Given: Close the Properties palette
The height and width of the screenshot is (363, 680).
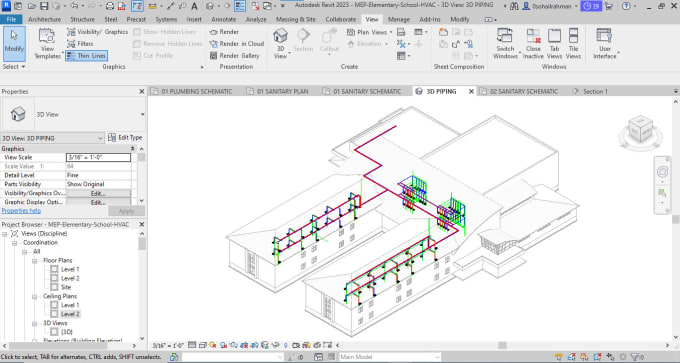Looking at the screenshot, I should click(x=141, y=92).
